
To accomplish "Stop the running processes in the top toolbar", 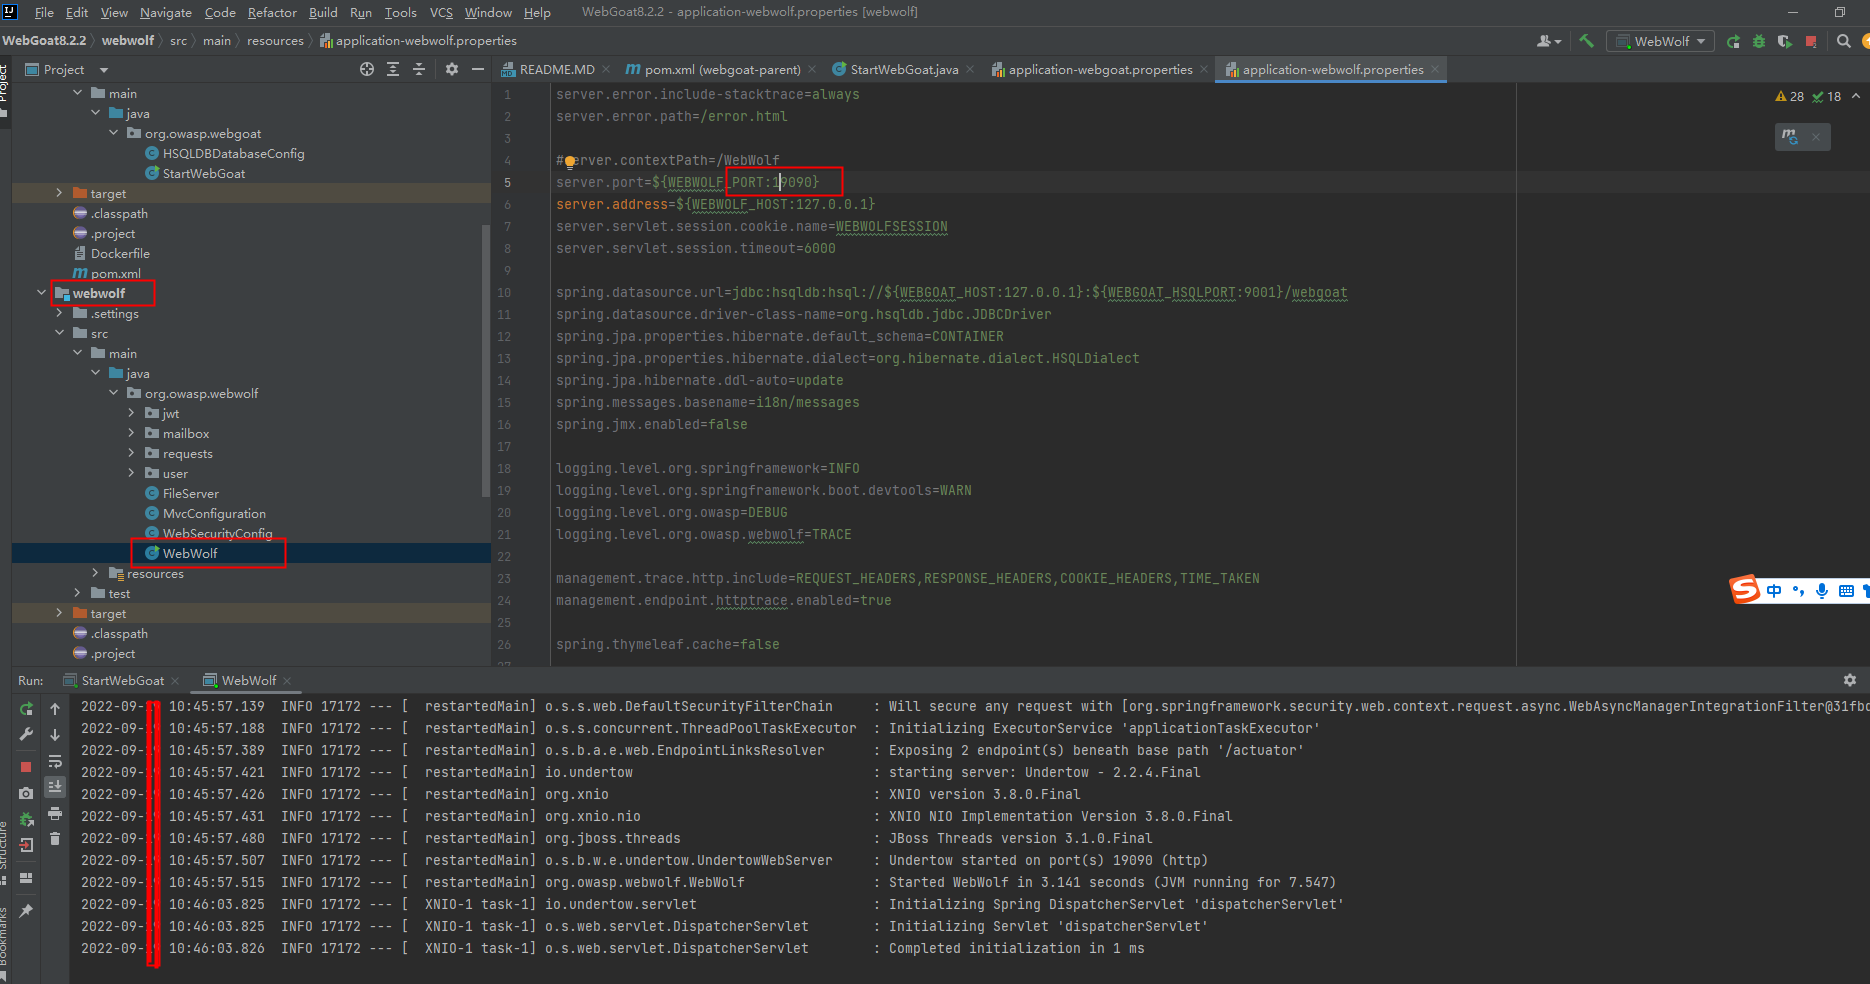I will pos(1811,41).
